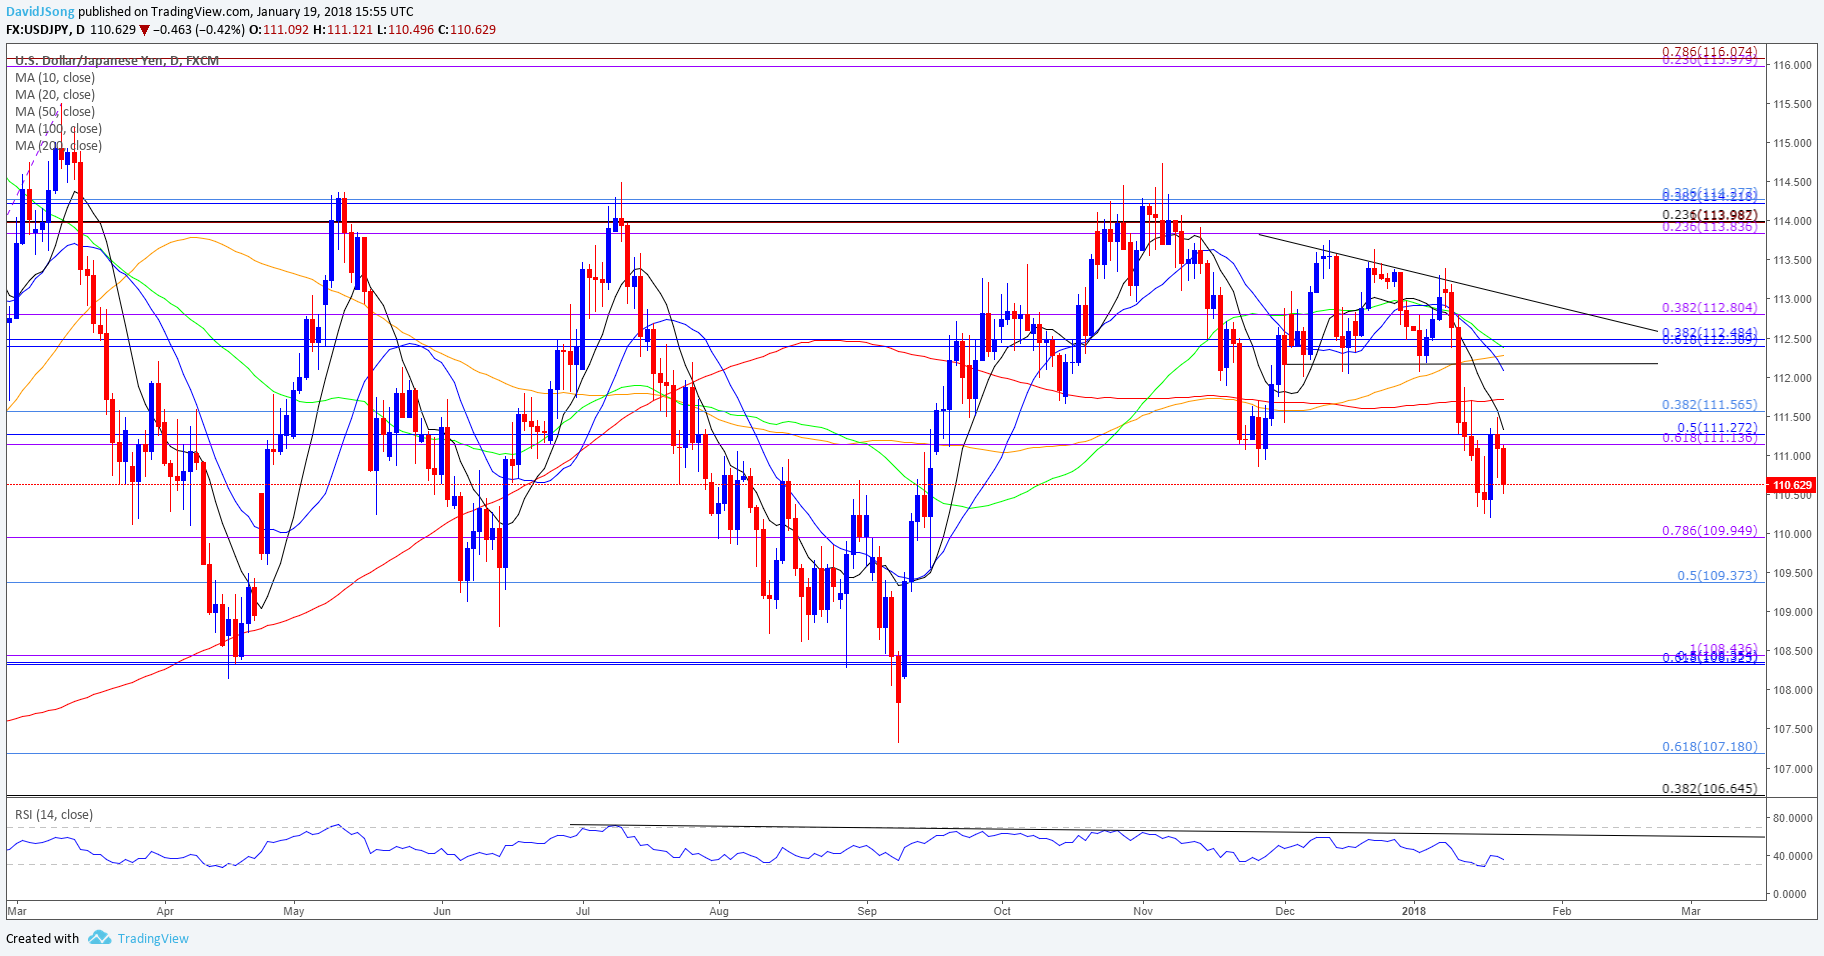Click 116.000 on the price axis
This screenshot has height=956, width=1824.
[1793, 65]
